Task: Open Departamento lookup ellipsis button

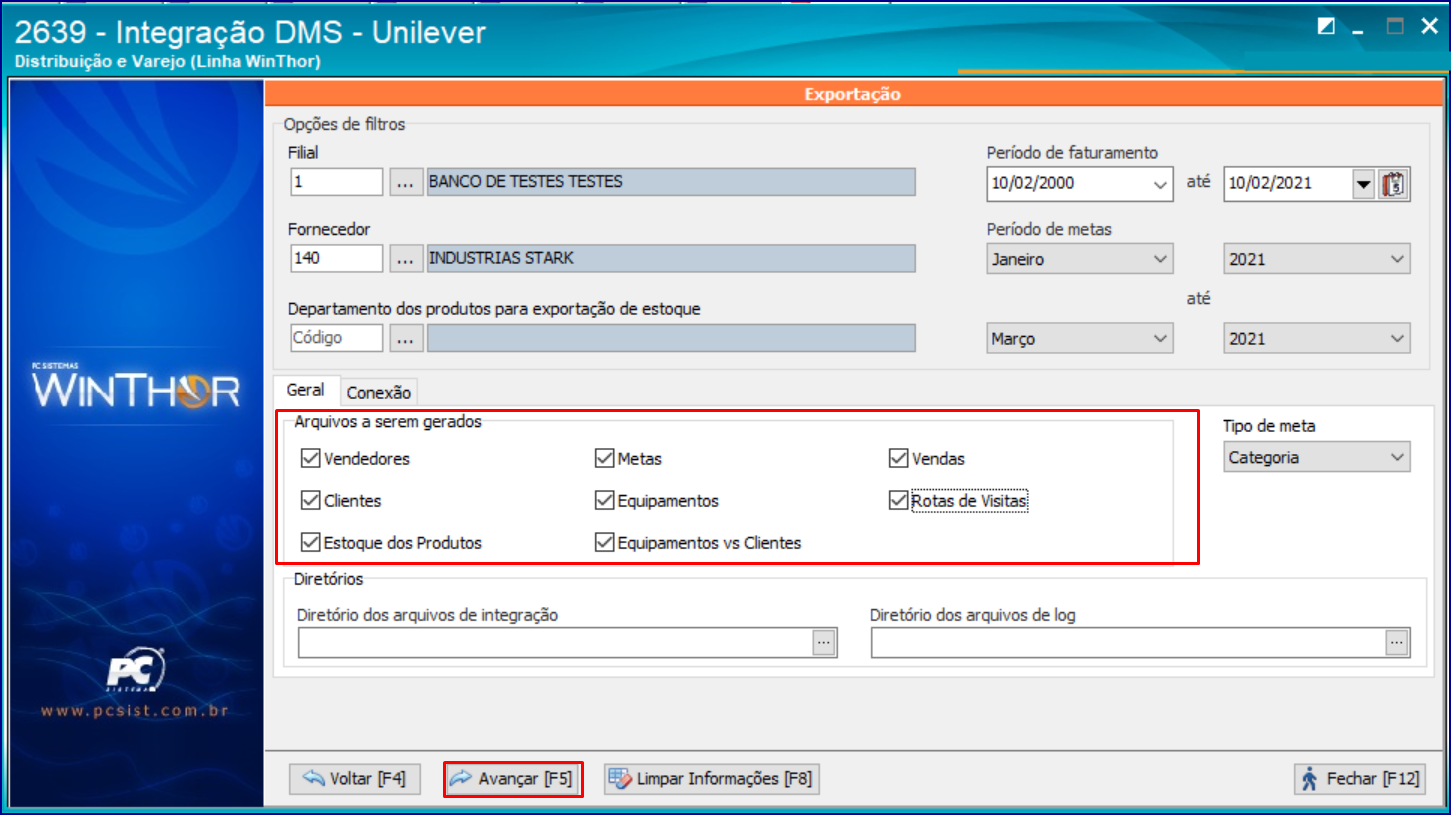Action: [x=404, y=338]
